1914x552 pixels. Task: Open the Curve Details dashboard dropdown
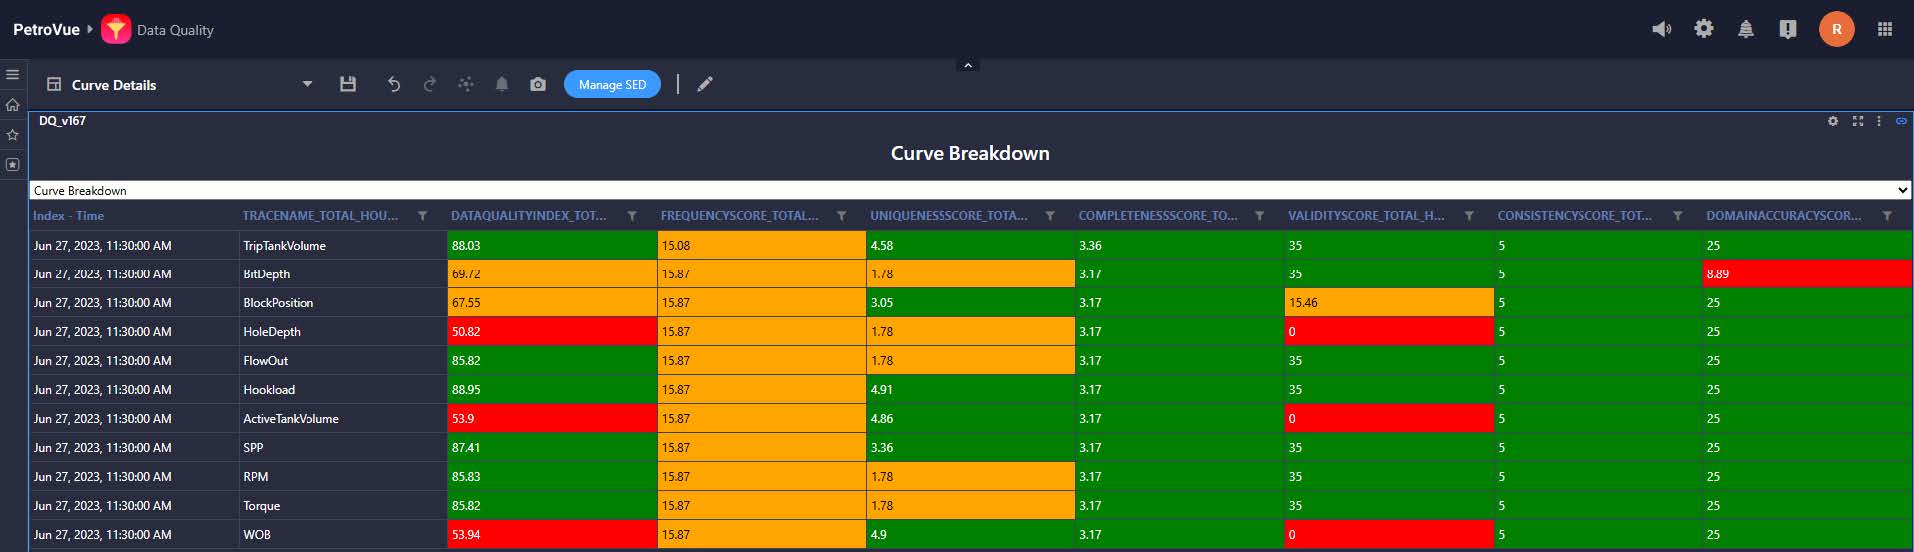click(x=307, y=85)
